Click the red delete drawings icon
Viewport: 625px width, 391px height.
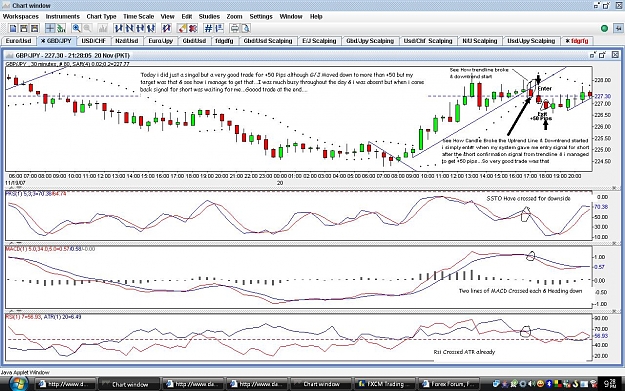193,28
